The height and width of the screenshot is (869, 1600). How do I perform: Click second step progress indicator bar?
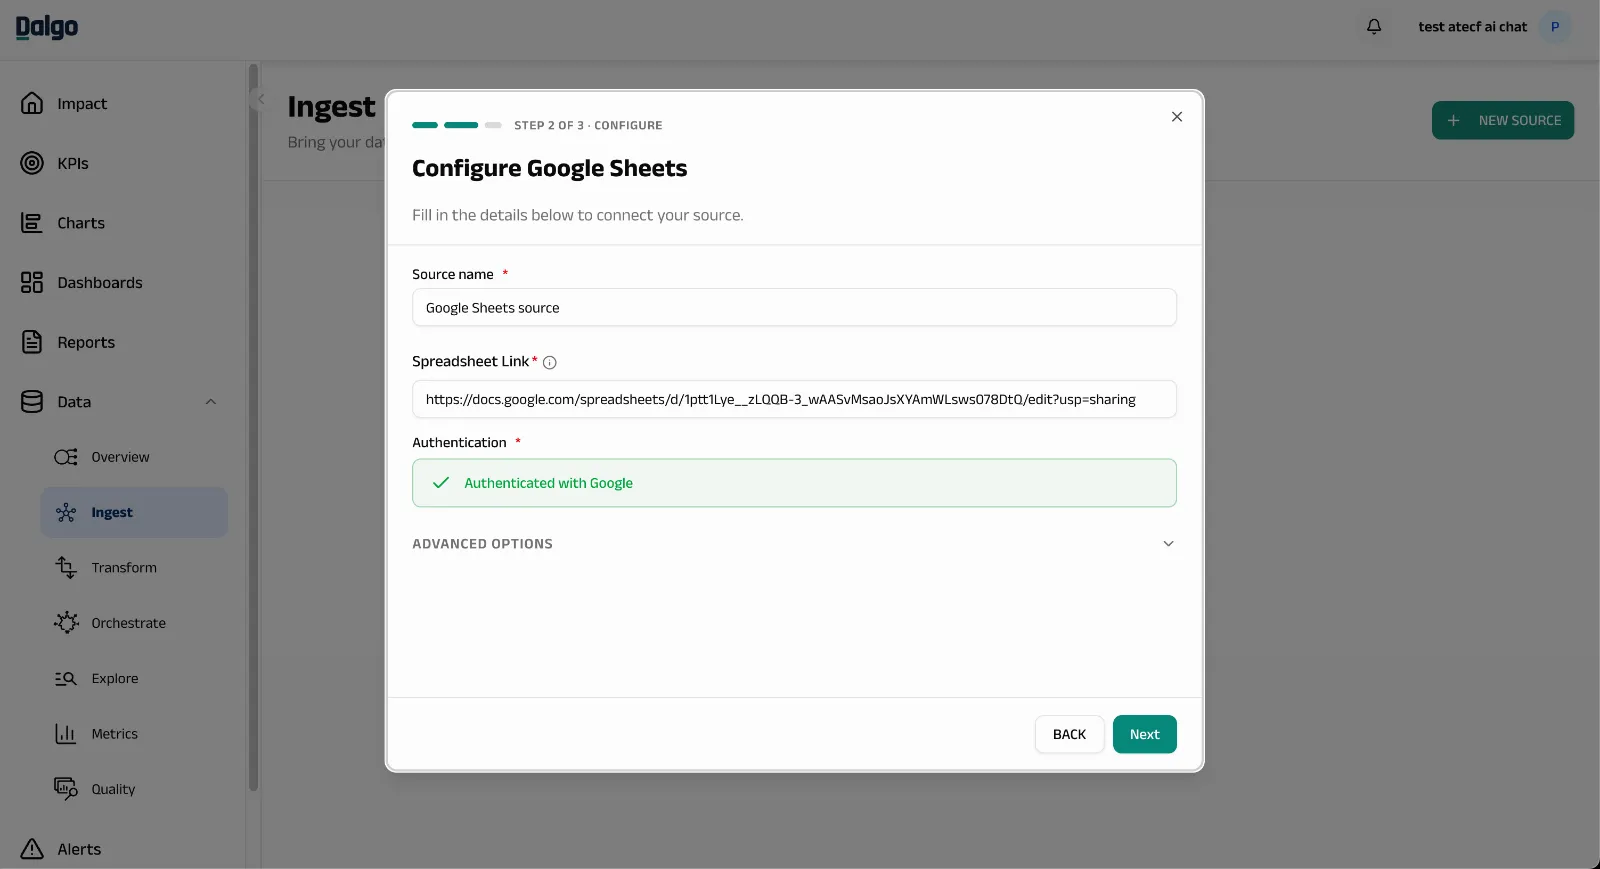pyautogui.click(x=461, y=125)
